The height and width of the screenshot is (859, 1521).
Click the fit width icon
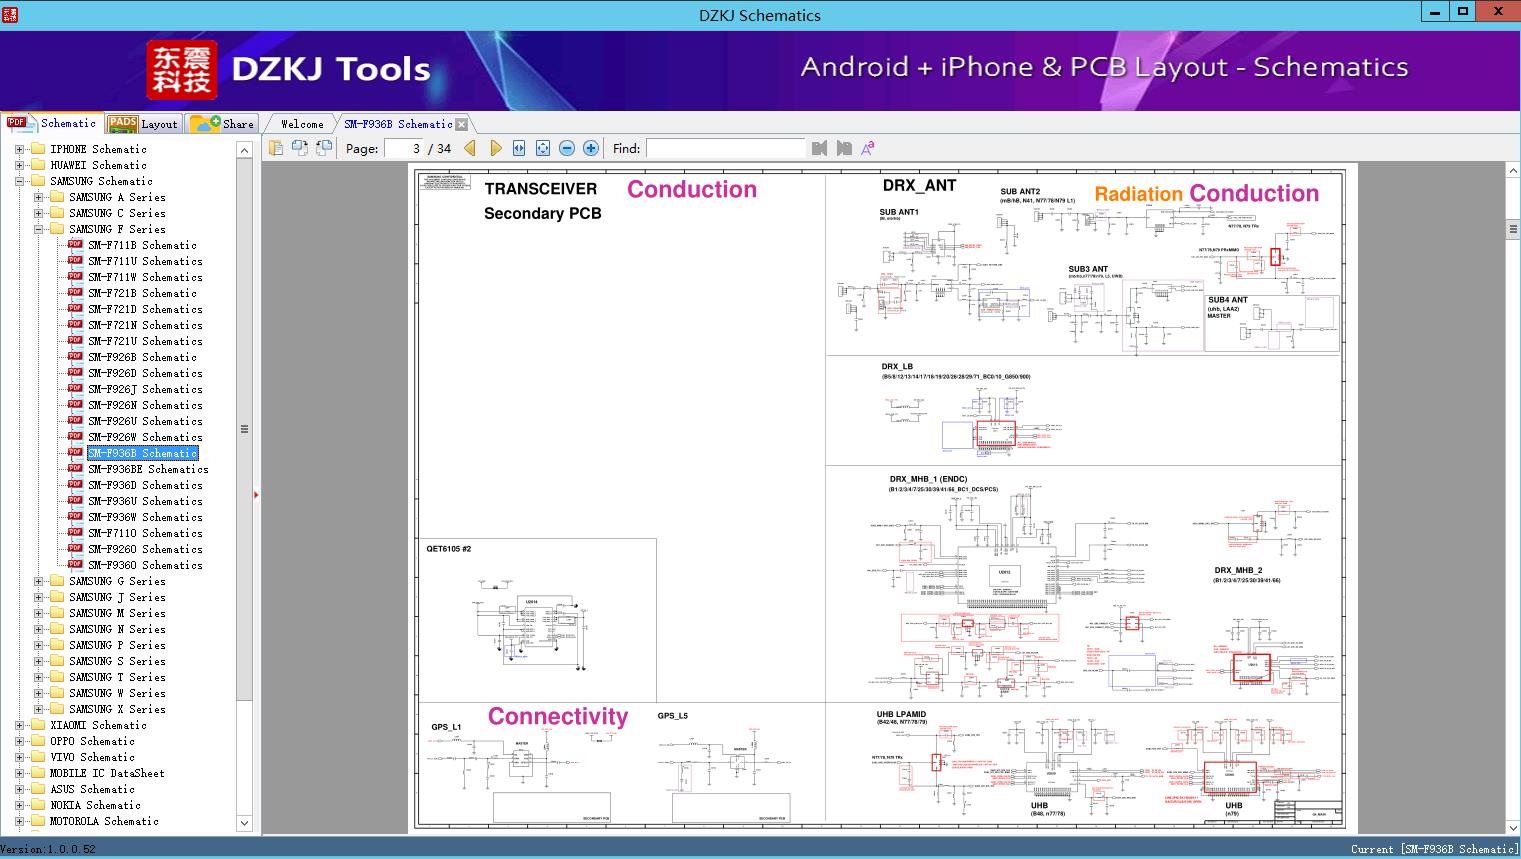tap(519, 148)
